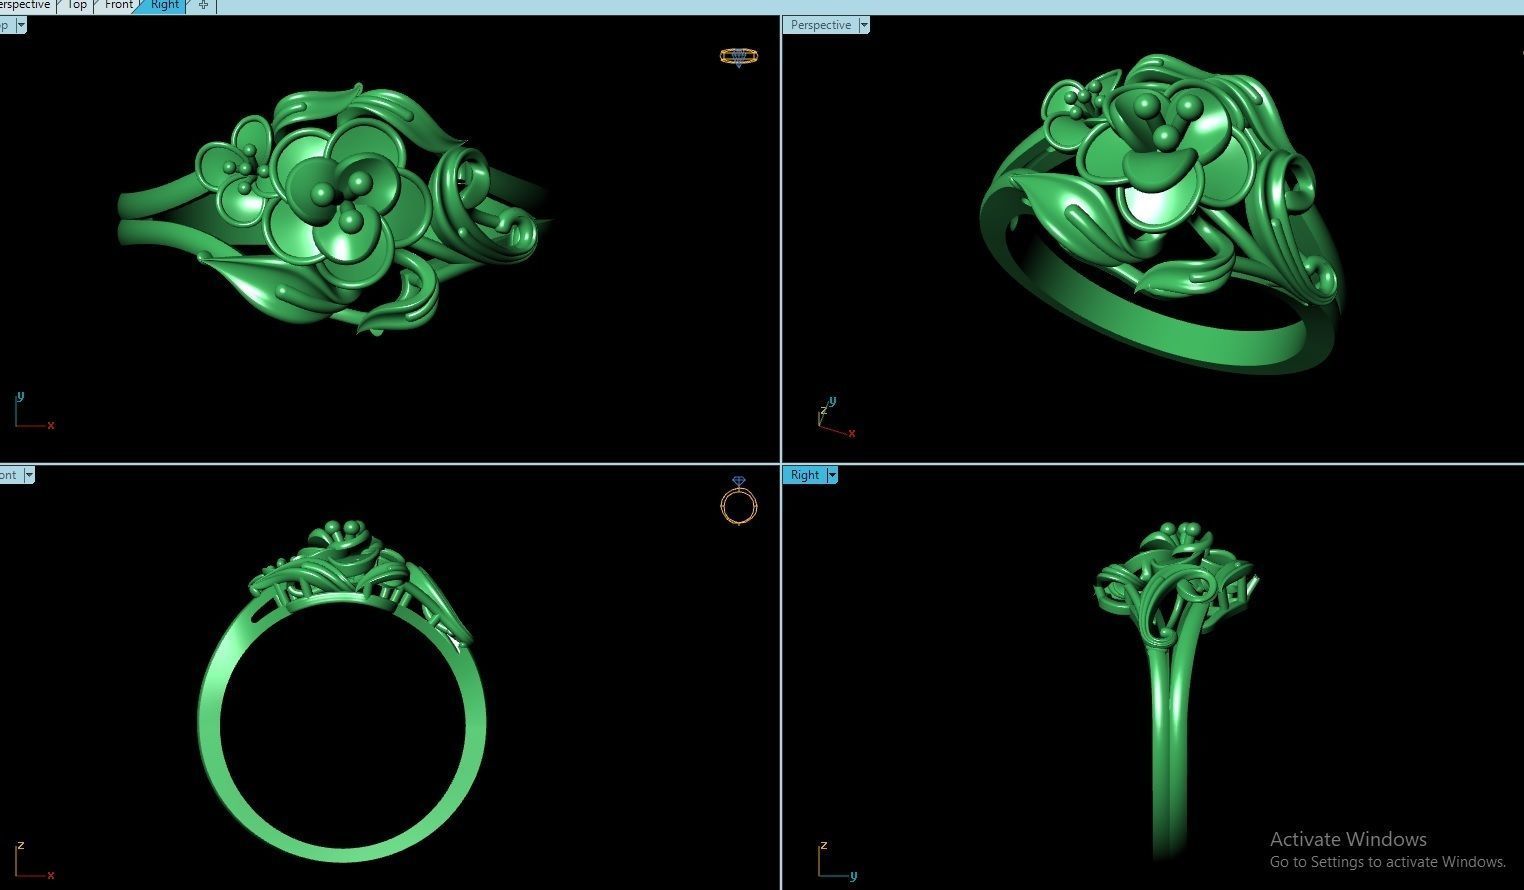Switch to the Front viewport tab
1524x890 pixels.
pyautogui.click(x=119, y=5)
